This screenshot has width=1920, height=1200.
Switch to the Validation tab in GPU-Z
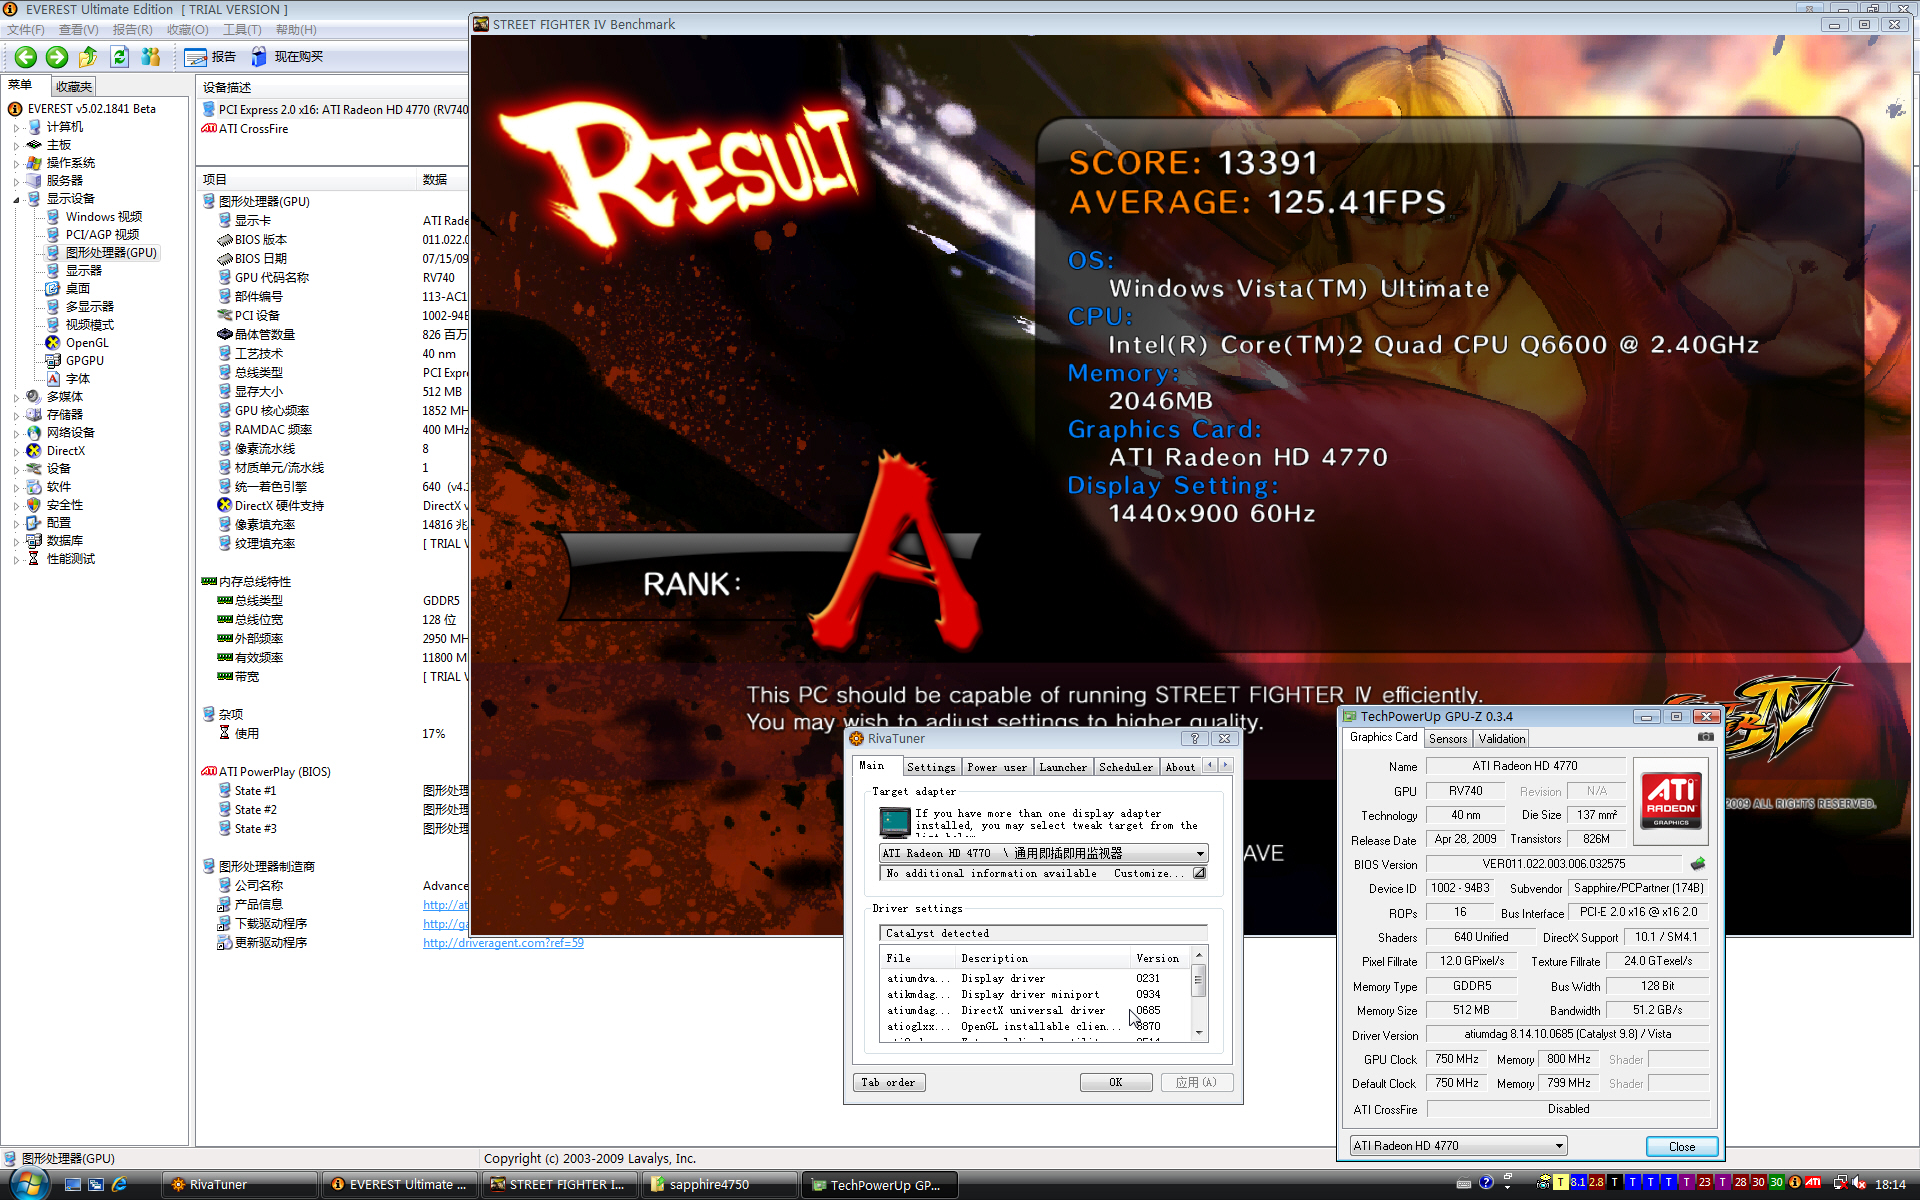tap(1502, 739)
